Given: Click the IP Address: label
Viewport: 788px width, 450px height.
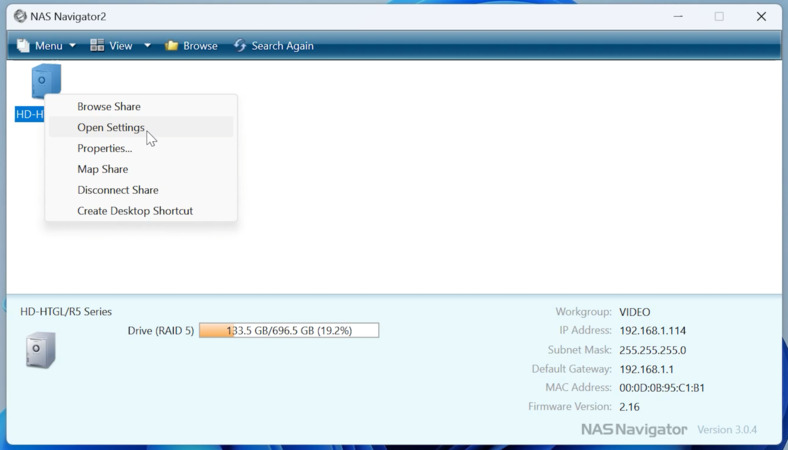Looking at the screenshot, I should 585,330.
